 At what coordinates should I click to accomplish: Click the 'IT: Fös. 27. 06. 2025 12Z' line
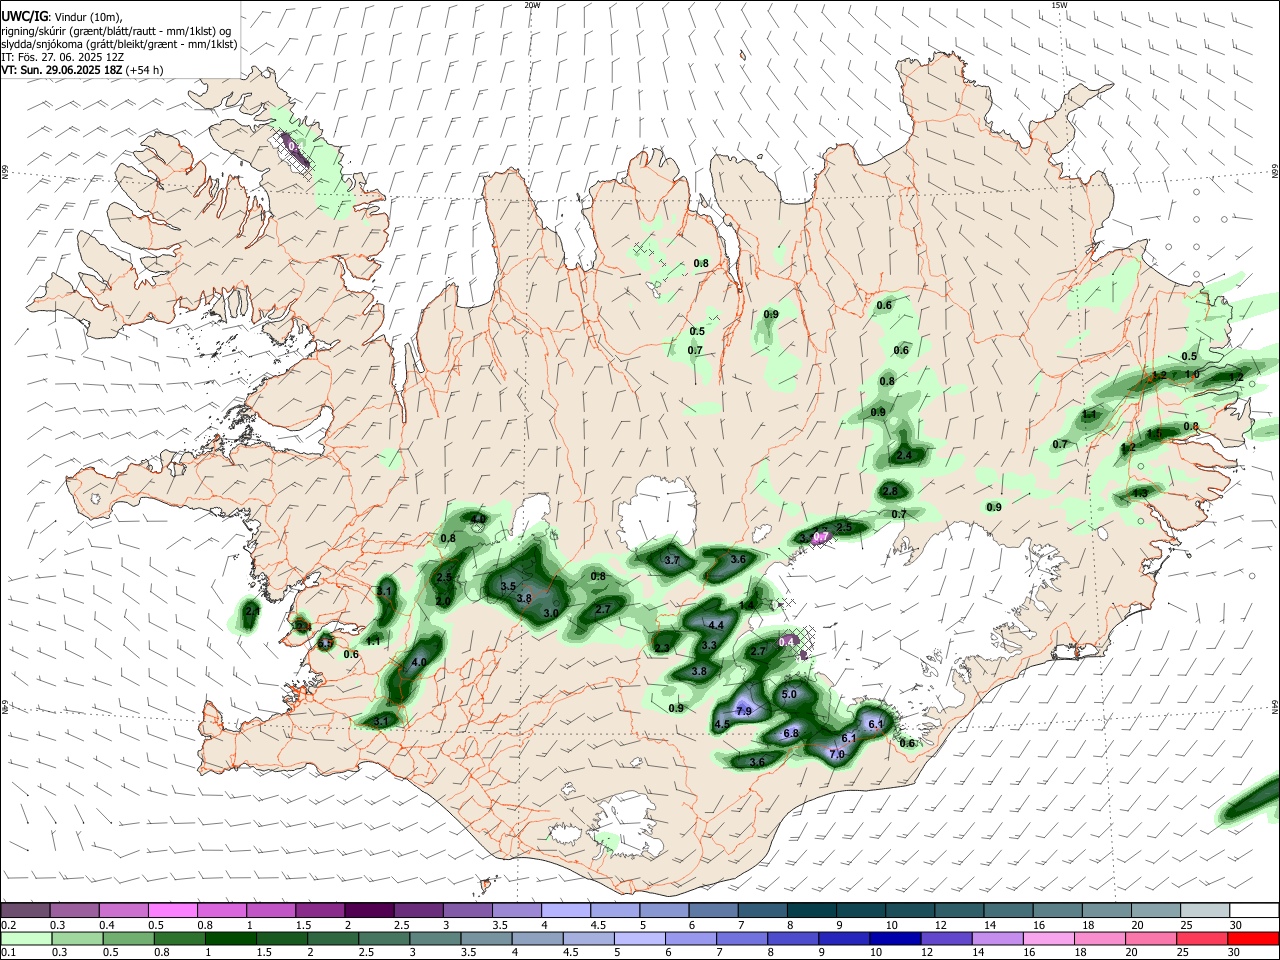pyautogui.click(x=62, y=57)
